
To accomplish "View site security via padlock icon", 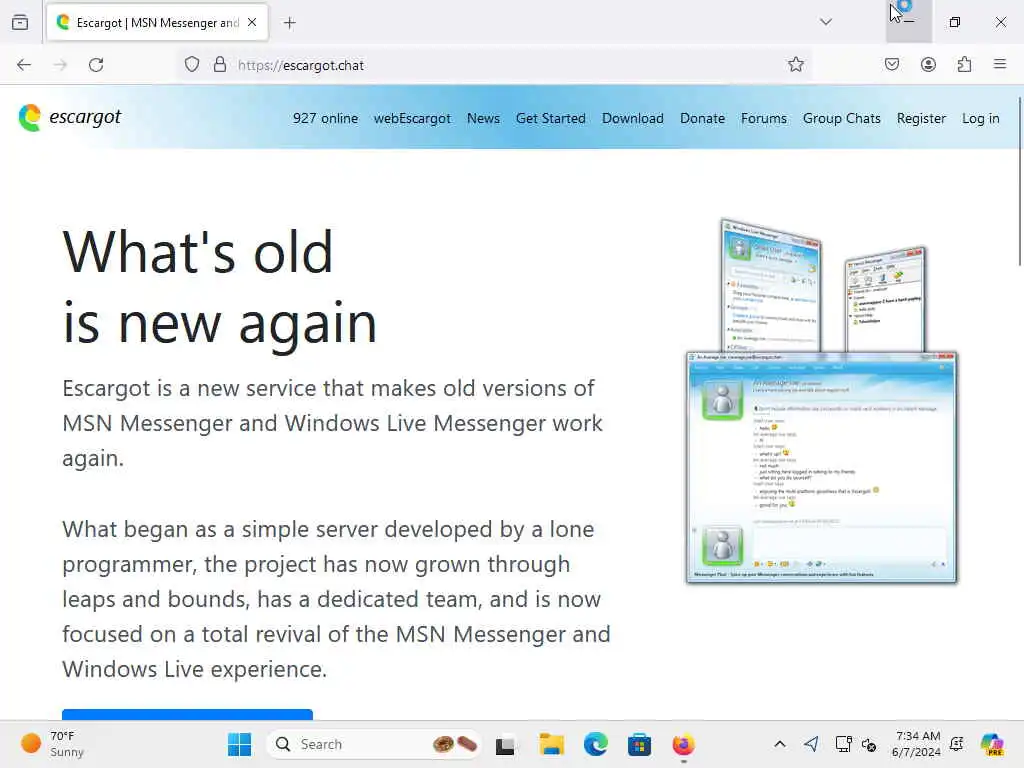I will (220, 65).
